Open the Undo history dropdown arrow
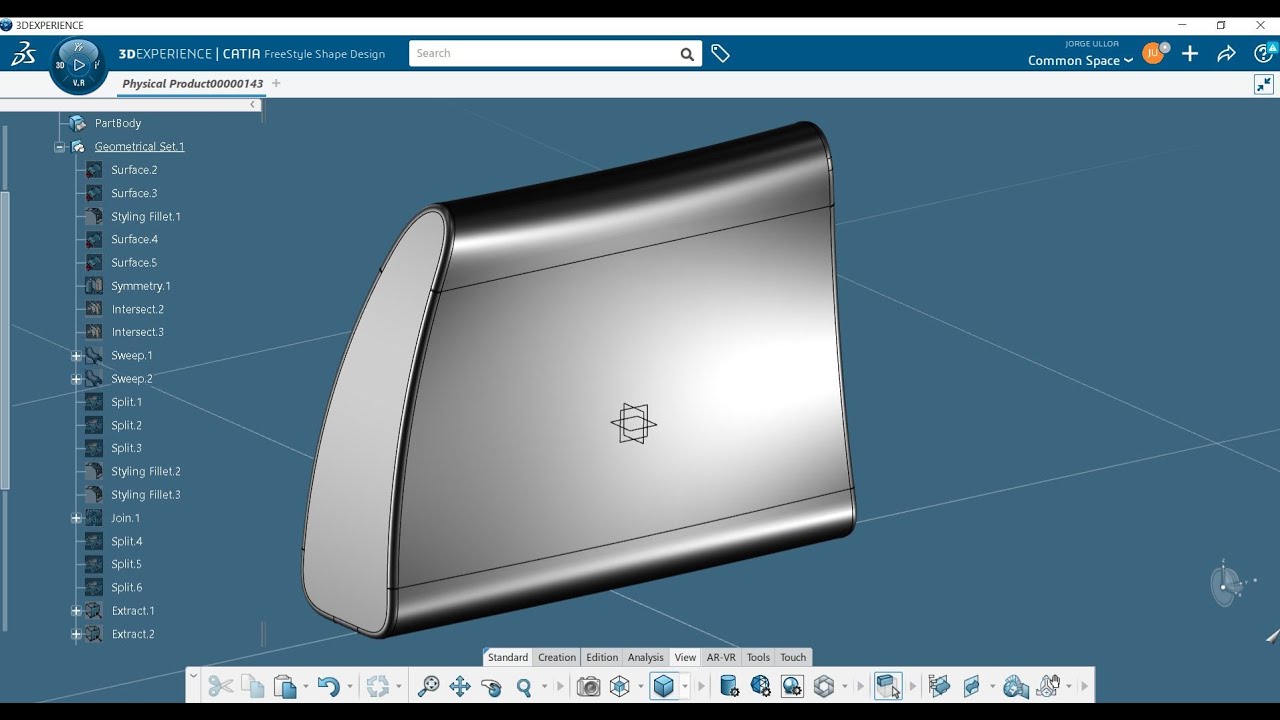 [349, 687]
